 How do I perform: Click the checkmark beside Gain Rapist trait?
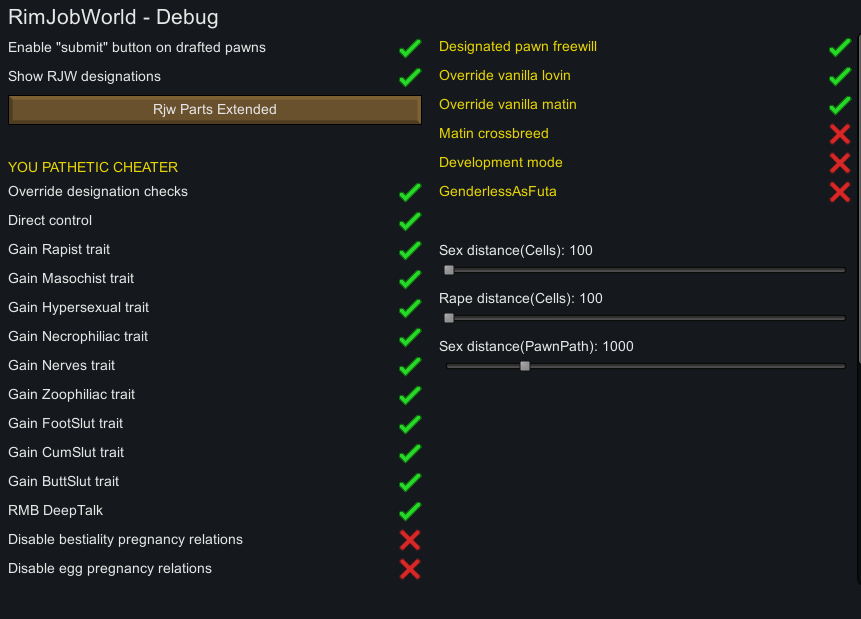pyautogui.click(x=409, y=250)
